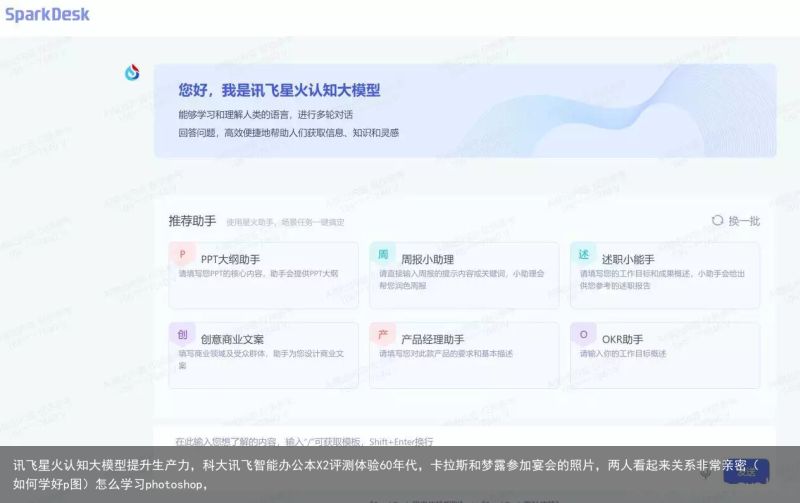
Task: Click the message input field
Action: click(464, 443)
